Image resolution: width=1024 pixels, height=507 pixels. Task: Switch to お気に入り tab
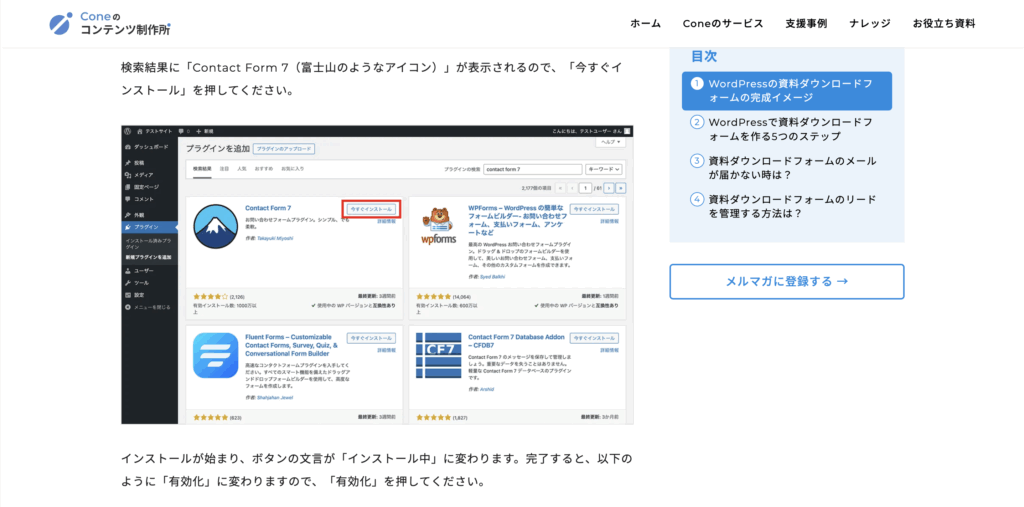tap(293, 169)
